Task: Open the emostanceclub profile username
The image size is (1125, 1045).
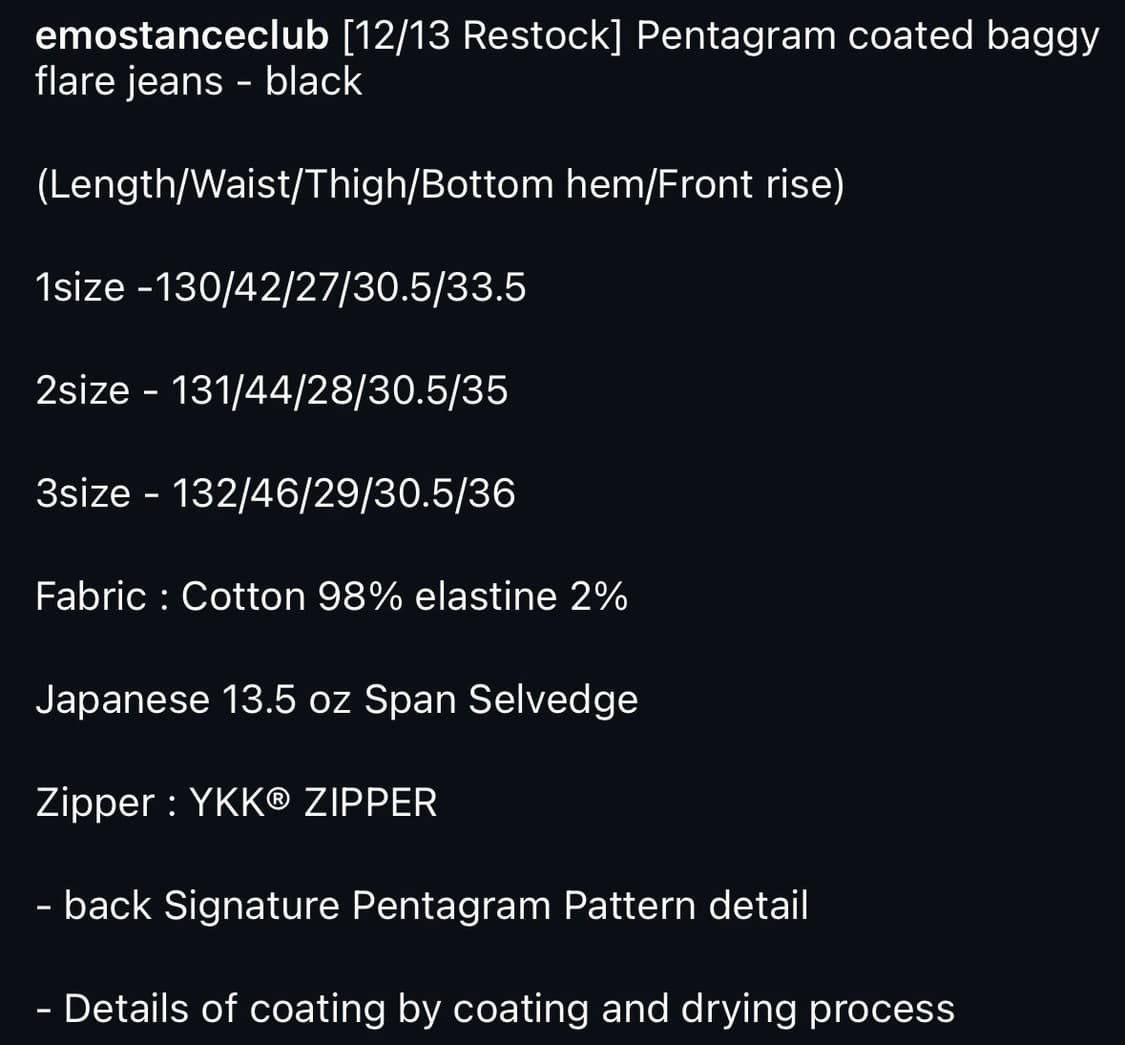Action: [181, 37]
